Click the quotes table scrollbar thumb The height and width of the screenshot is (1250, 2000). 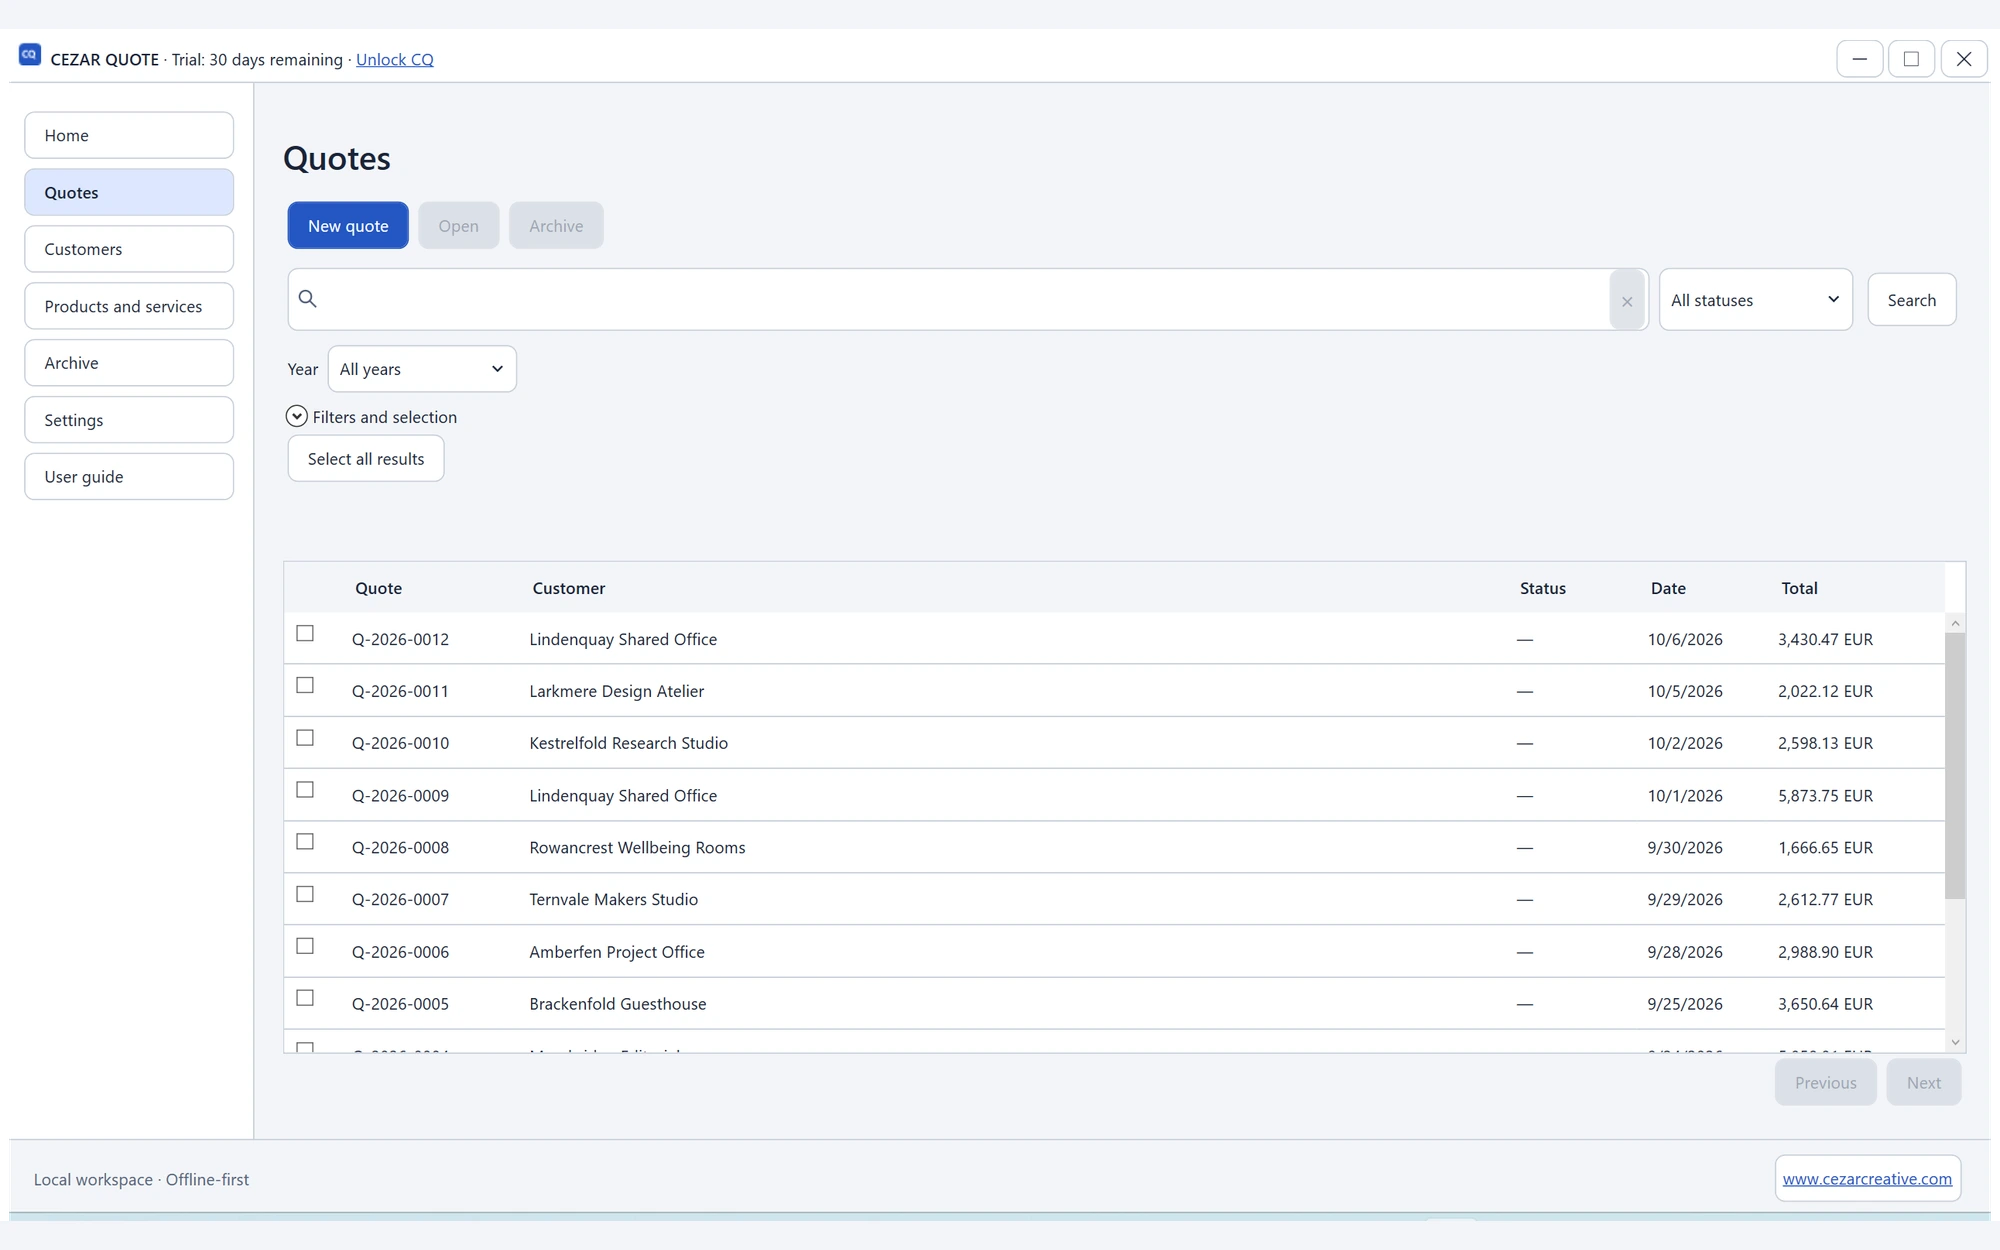[x=1955, y=765]
